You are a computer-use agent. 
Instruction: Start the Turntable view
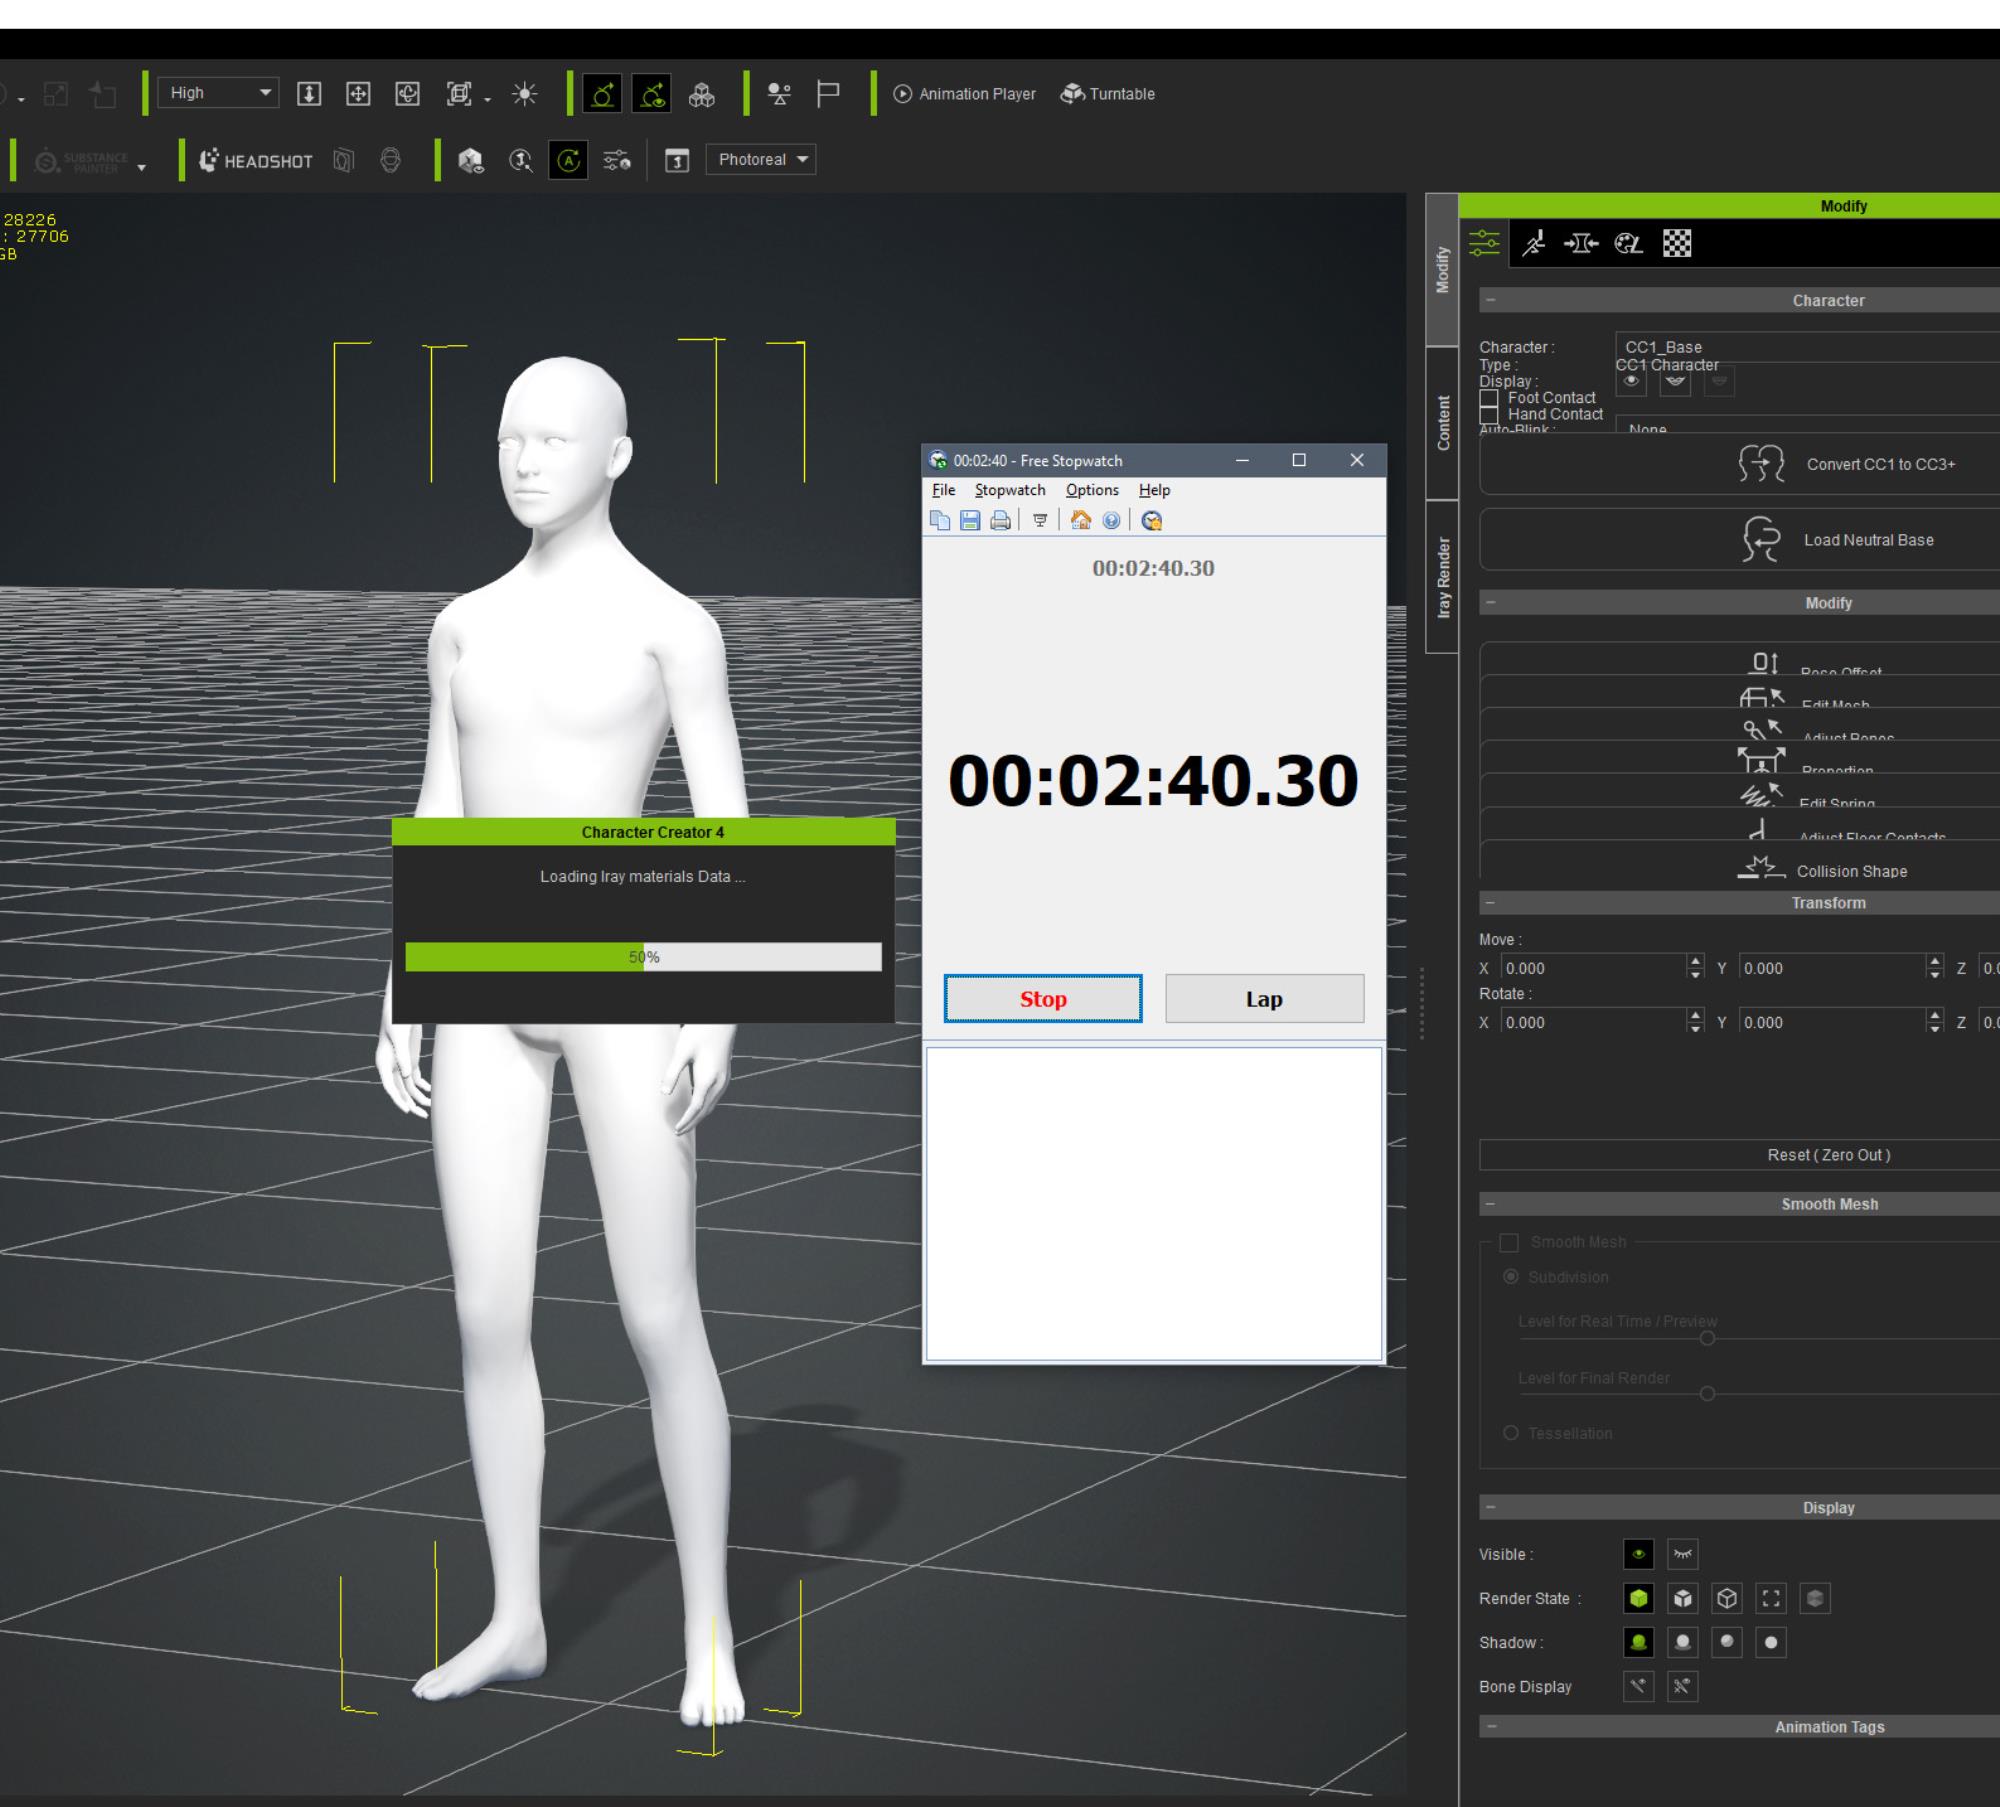(x=1108, y=94)
